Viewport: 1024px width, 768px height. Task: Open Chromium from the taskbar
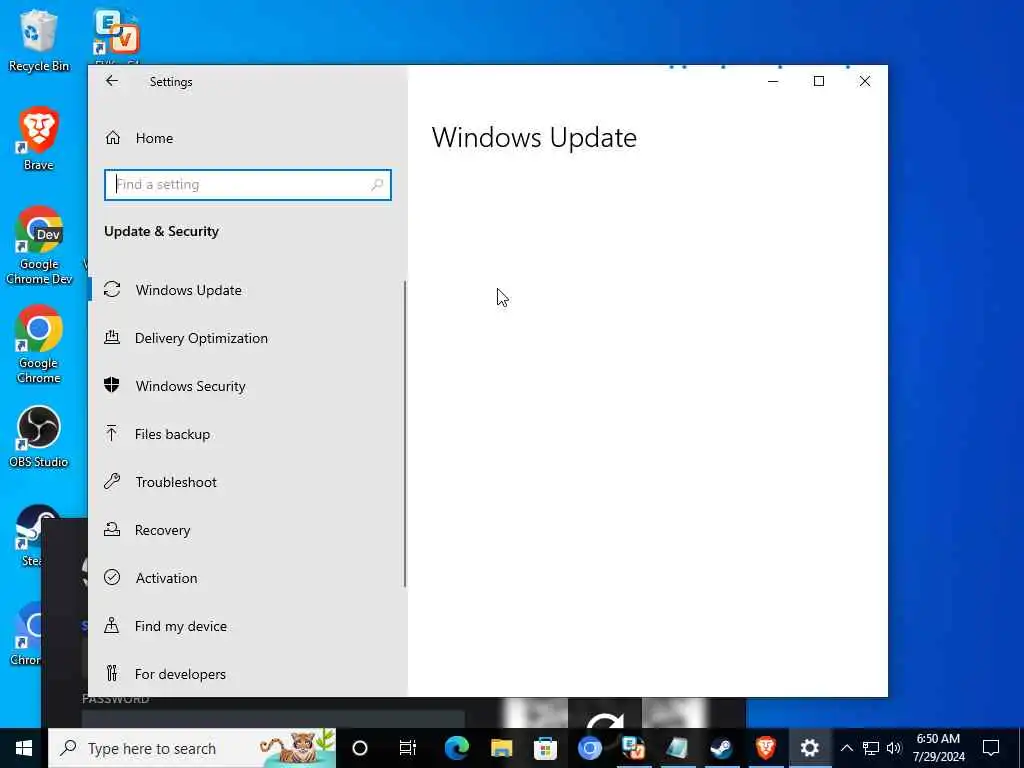[x=589, y=748]
